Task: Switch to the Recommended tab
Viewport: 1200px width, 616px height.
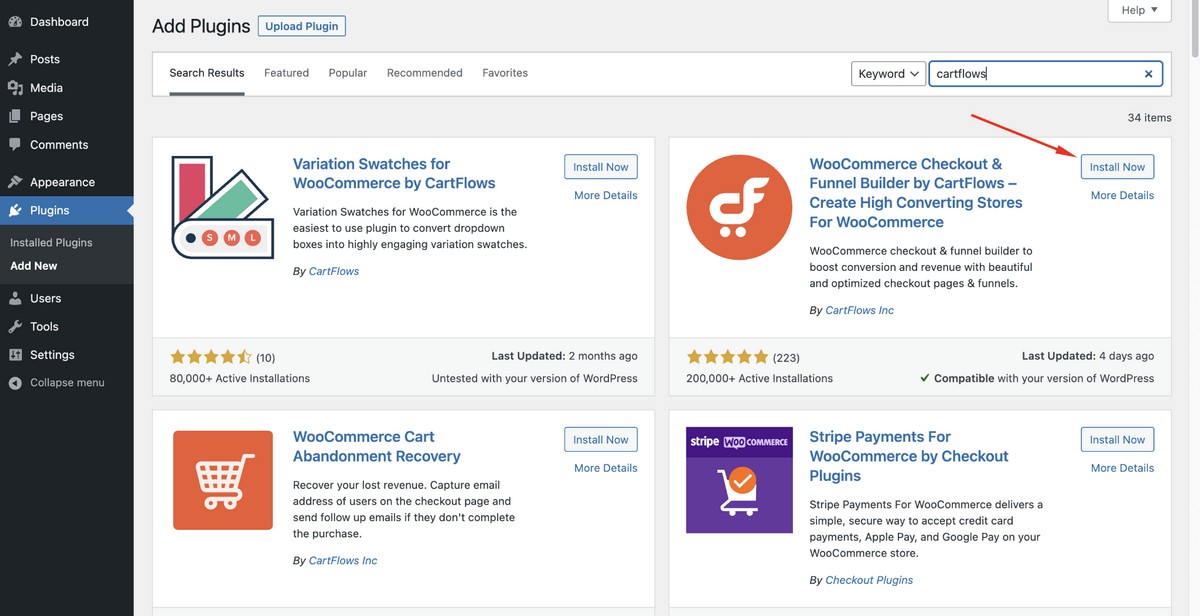Action: [x=425, y=73]
